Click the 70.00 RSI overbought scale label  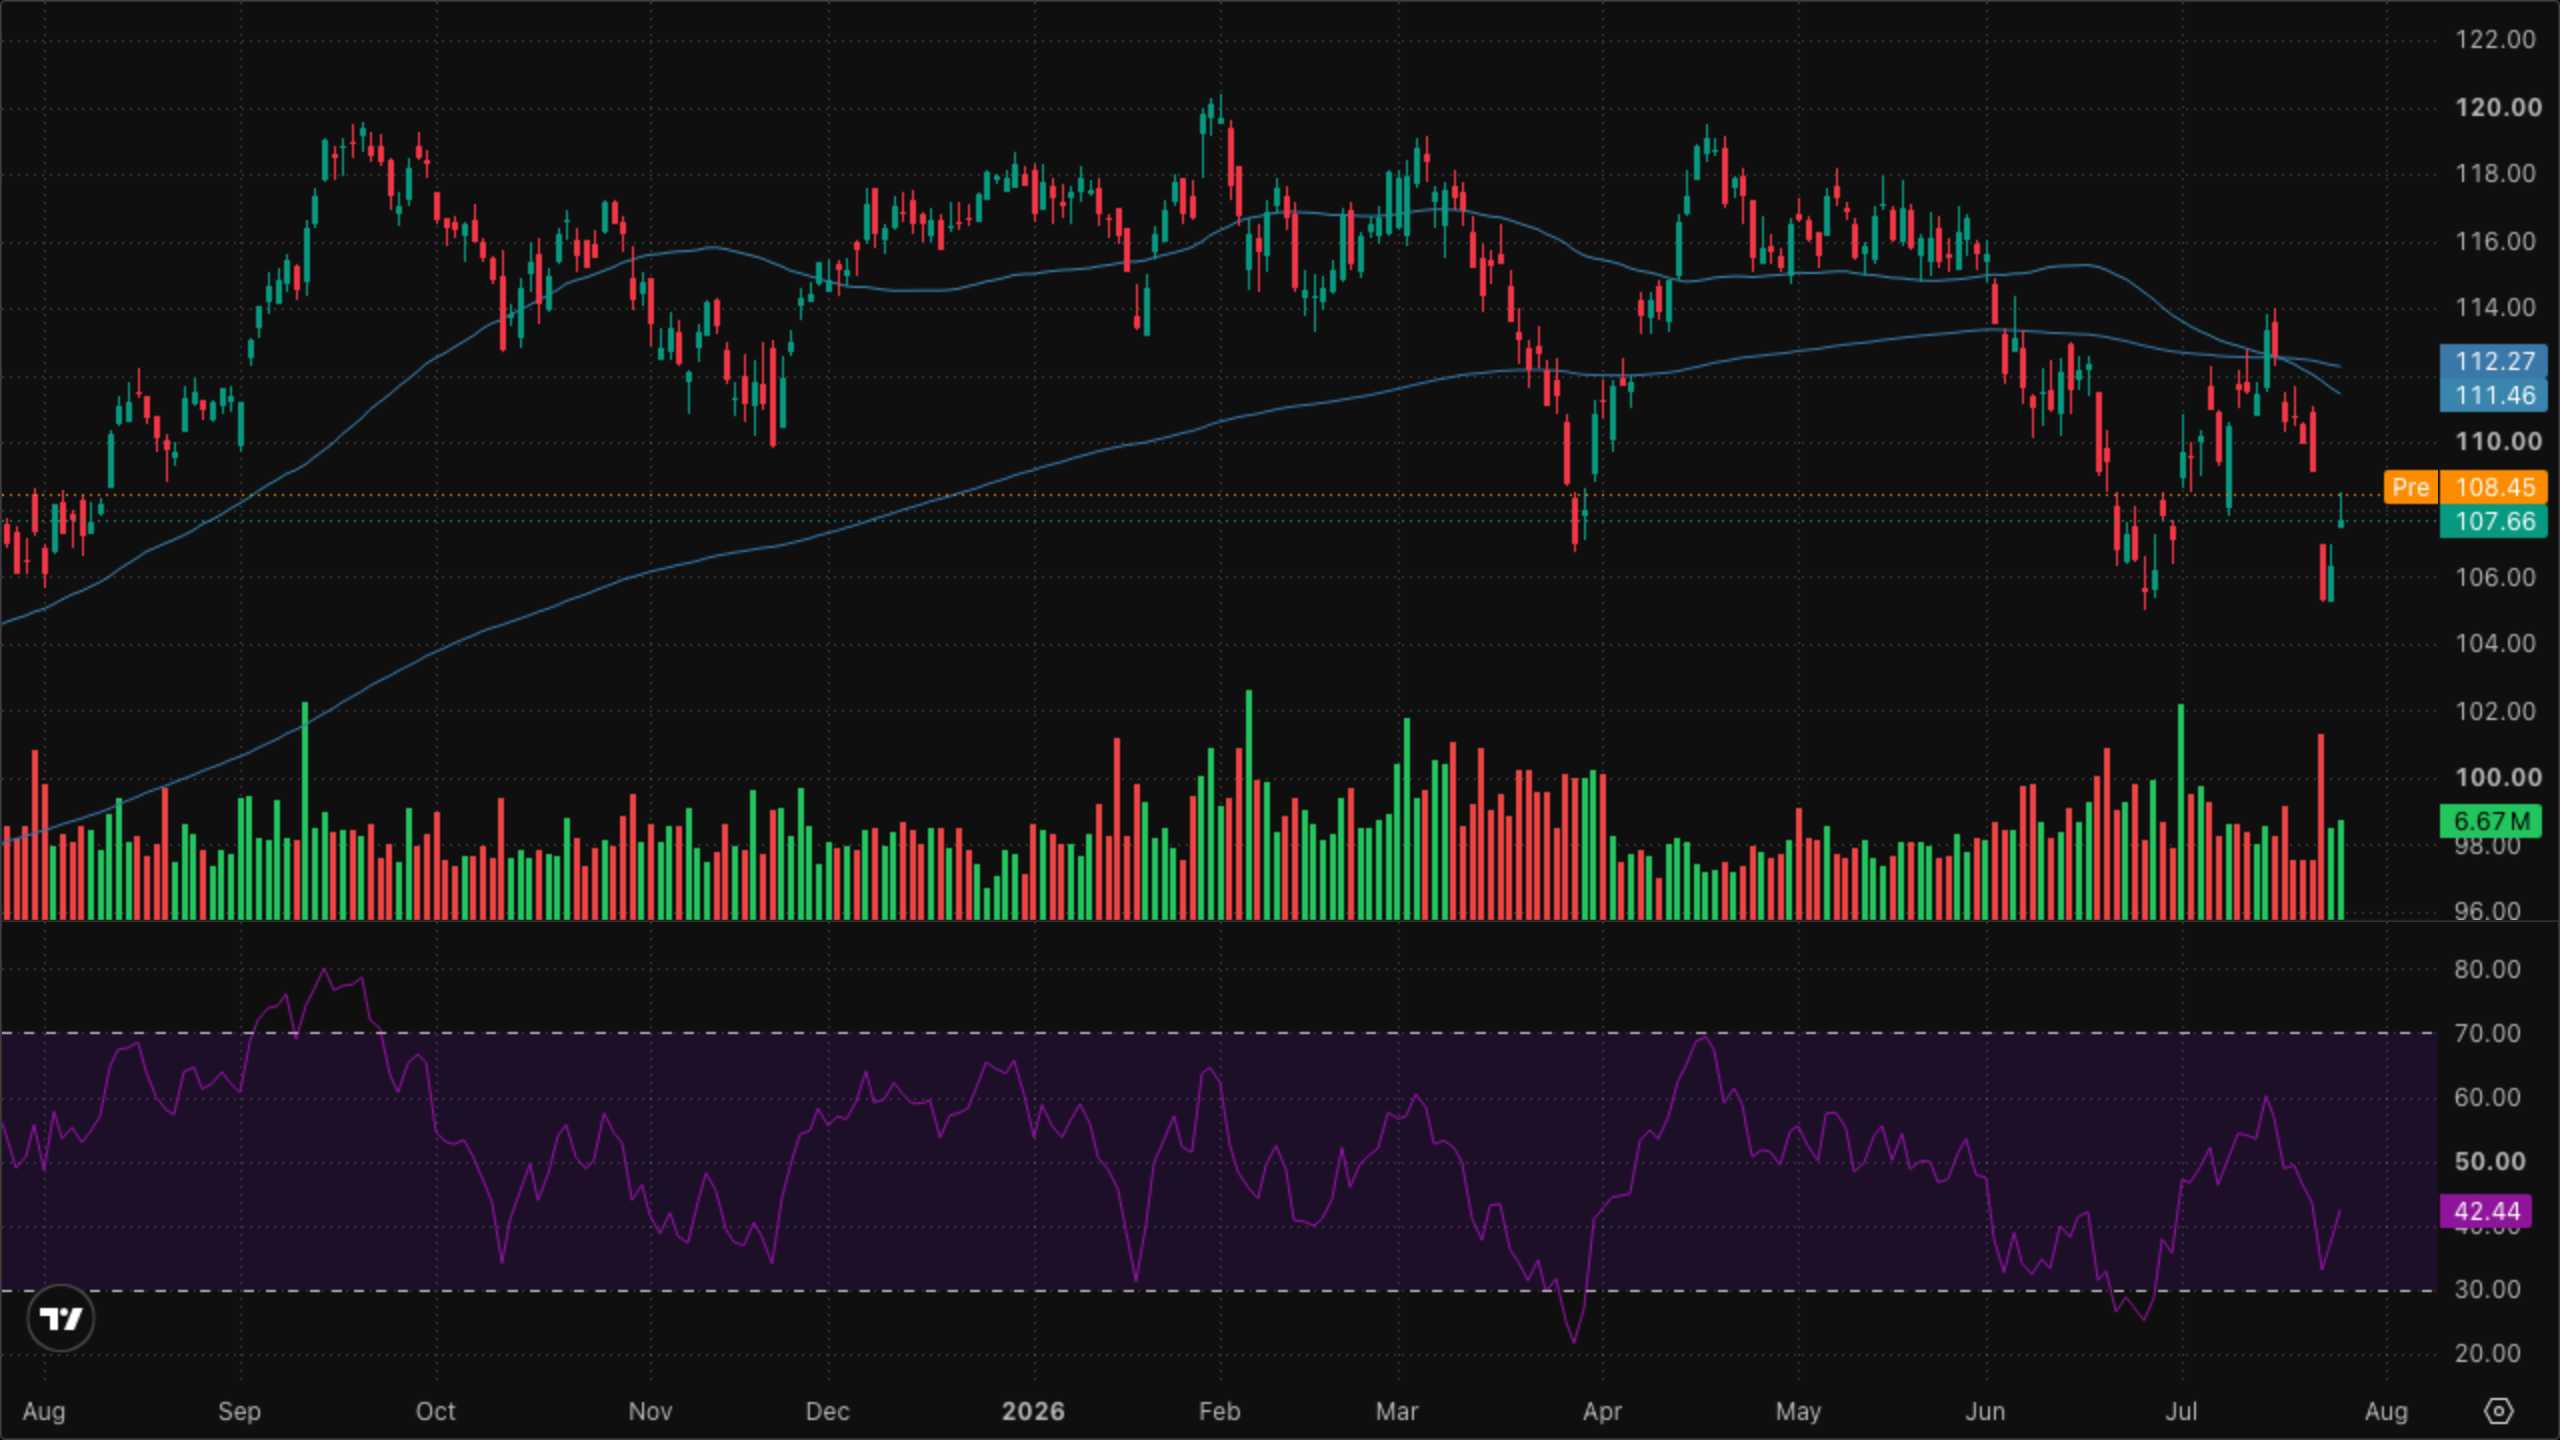point(2487,1033)
